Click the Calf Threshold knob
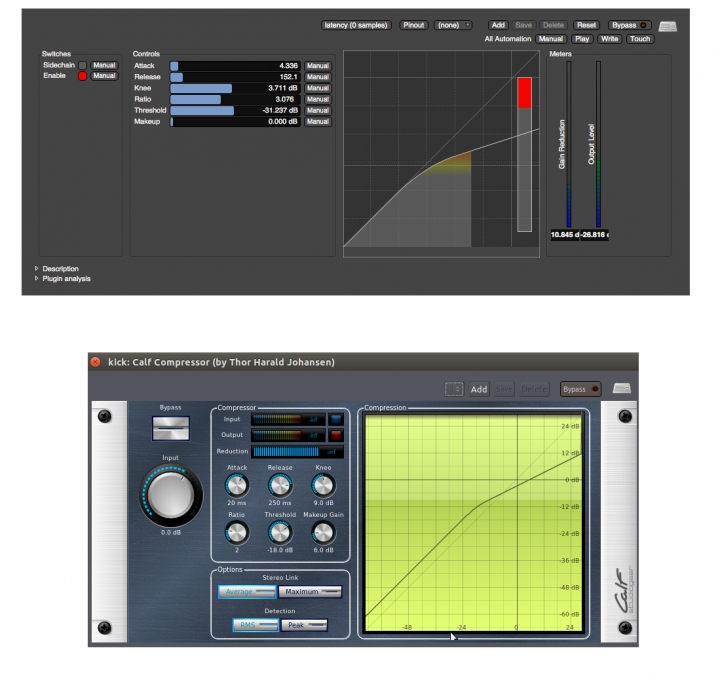The width and height of the screenshot is (720, 680). click(280, 533)
